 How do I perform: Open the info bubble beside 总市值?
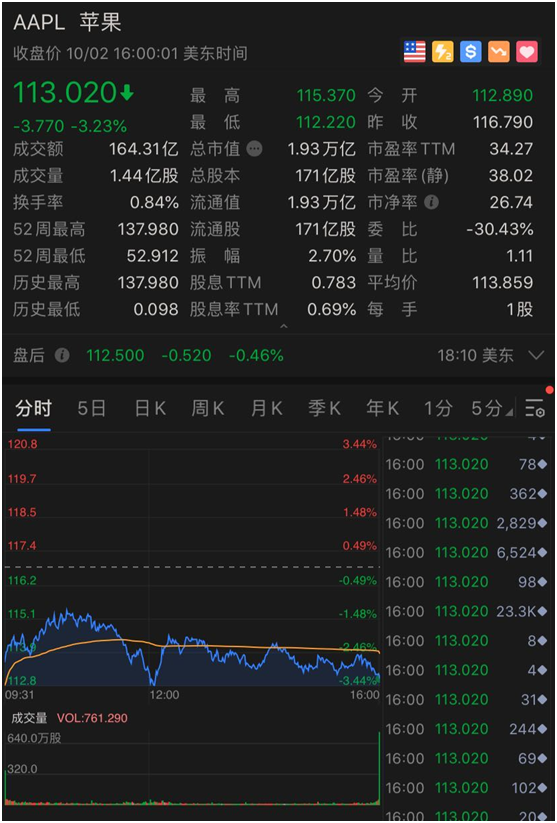click(x=255, y=149)
